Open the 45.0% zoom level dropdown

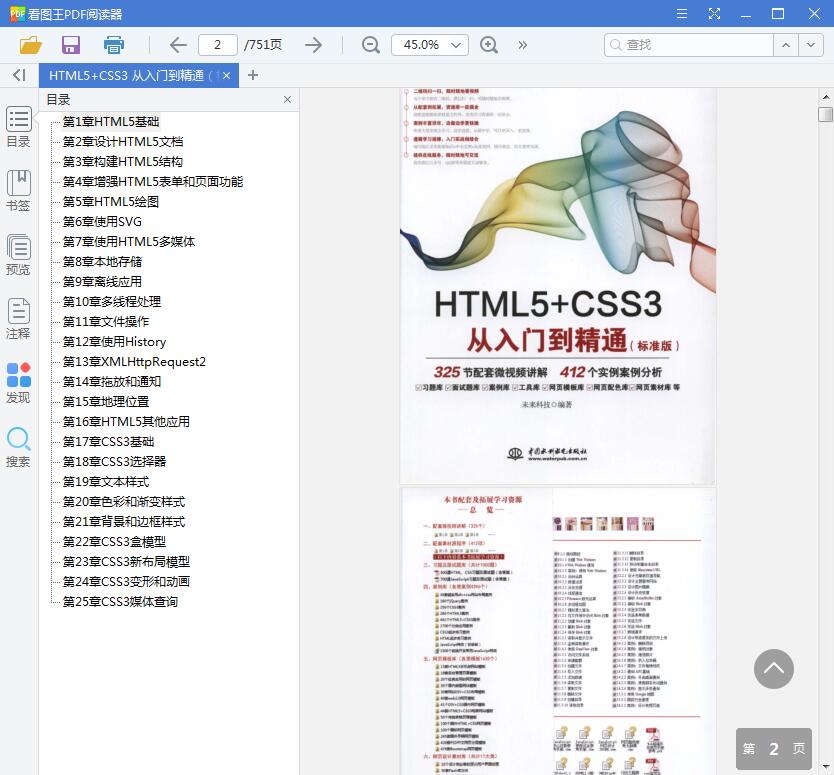tap(430, 45)
